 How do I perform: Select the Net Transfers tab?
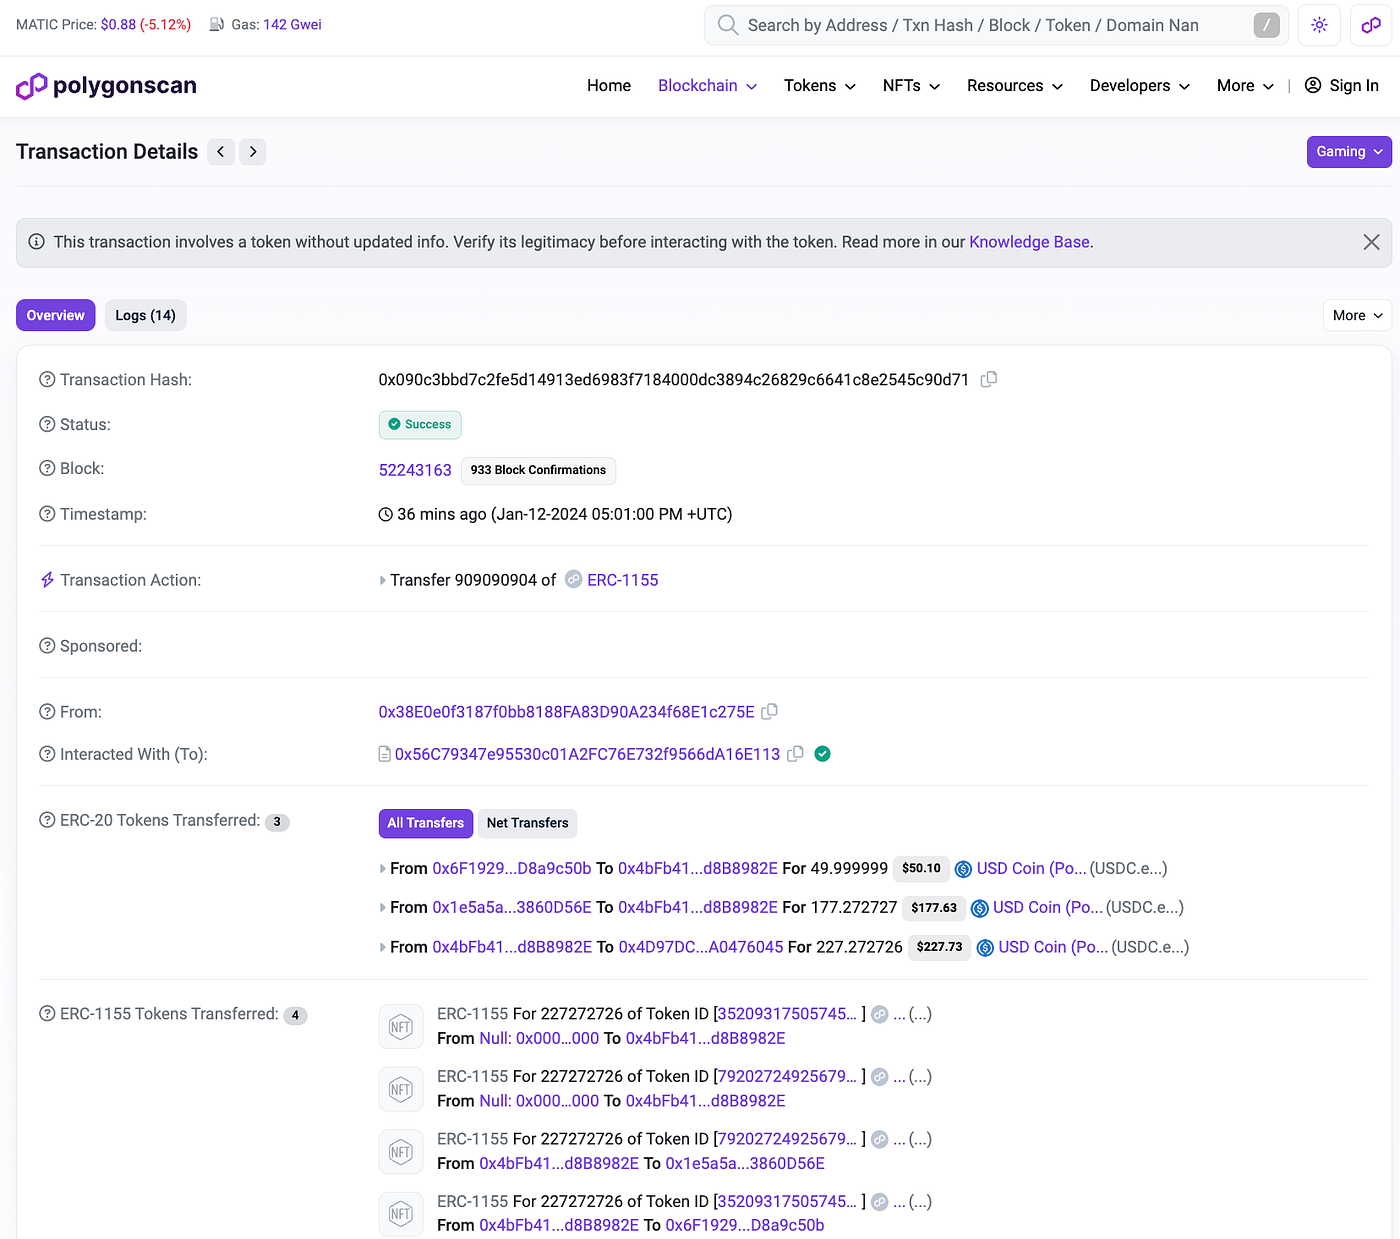[528, 823]
